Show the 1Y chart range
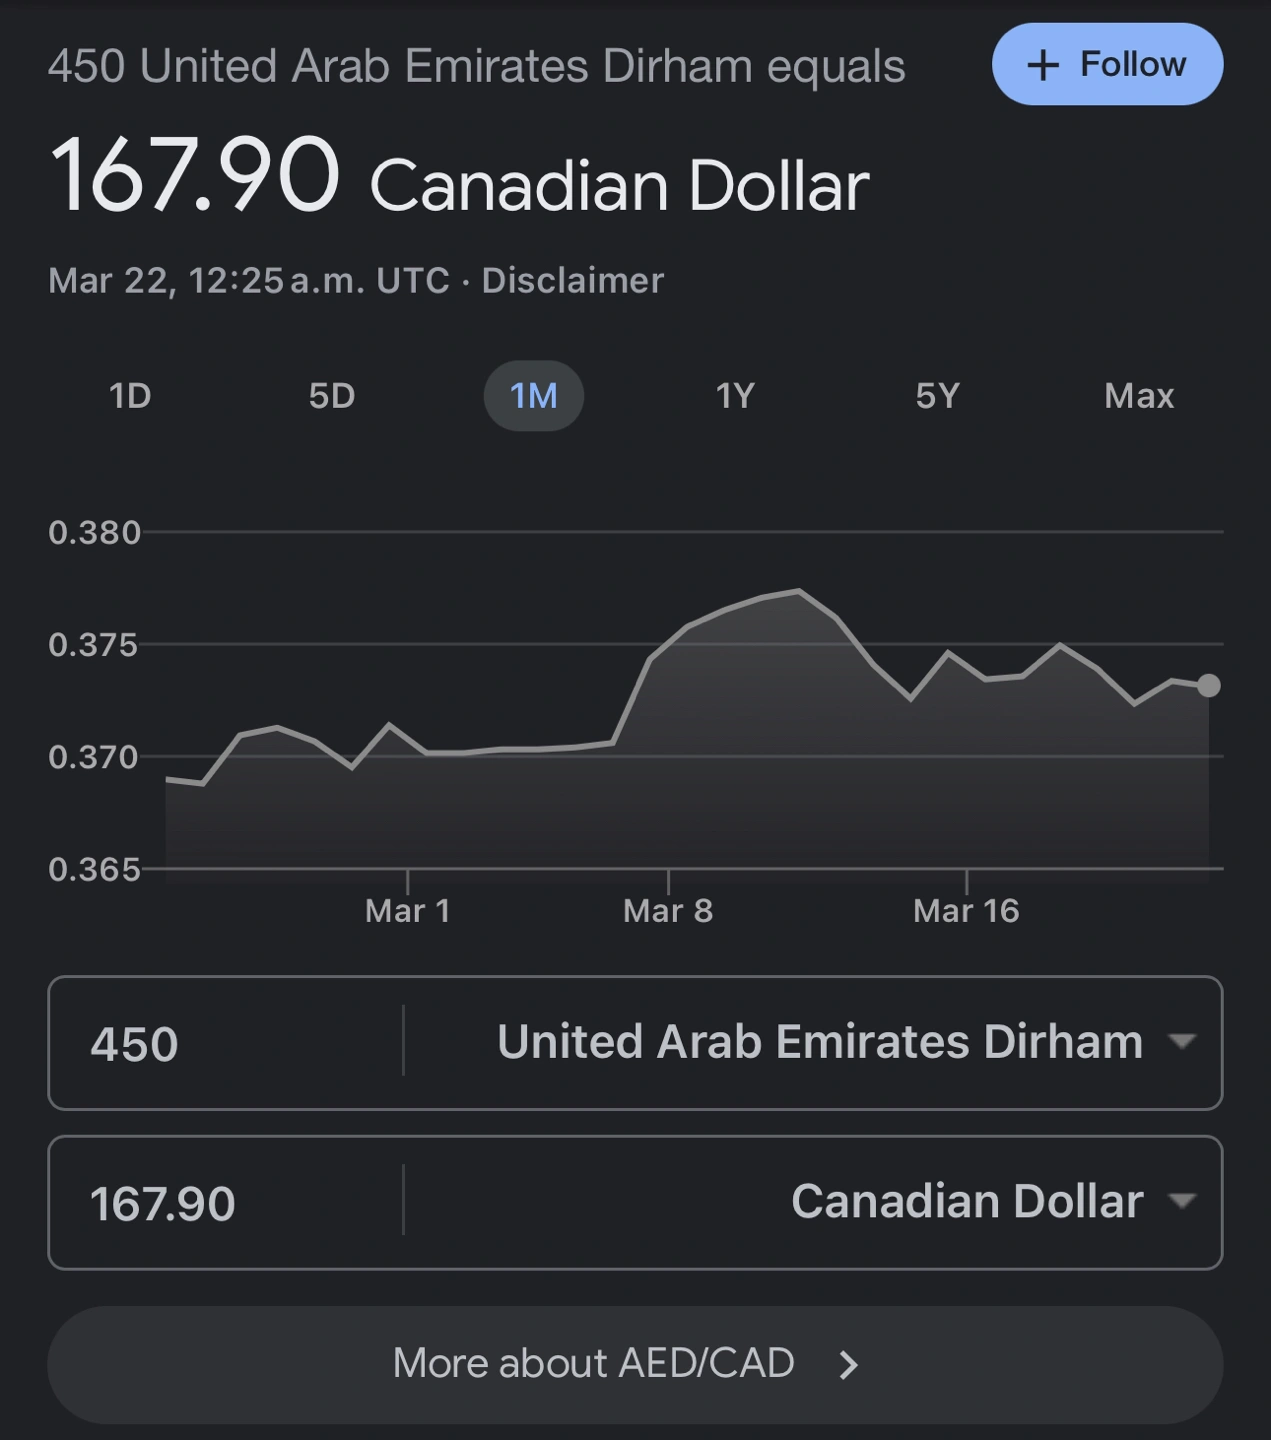This screenshot has height=1440, width=1271. pos(735,396)
